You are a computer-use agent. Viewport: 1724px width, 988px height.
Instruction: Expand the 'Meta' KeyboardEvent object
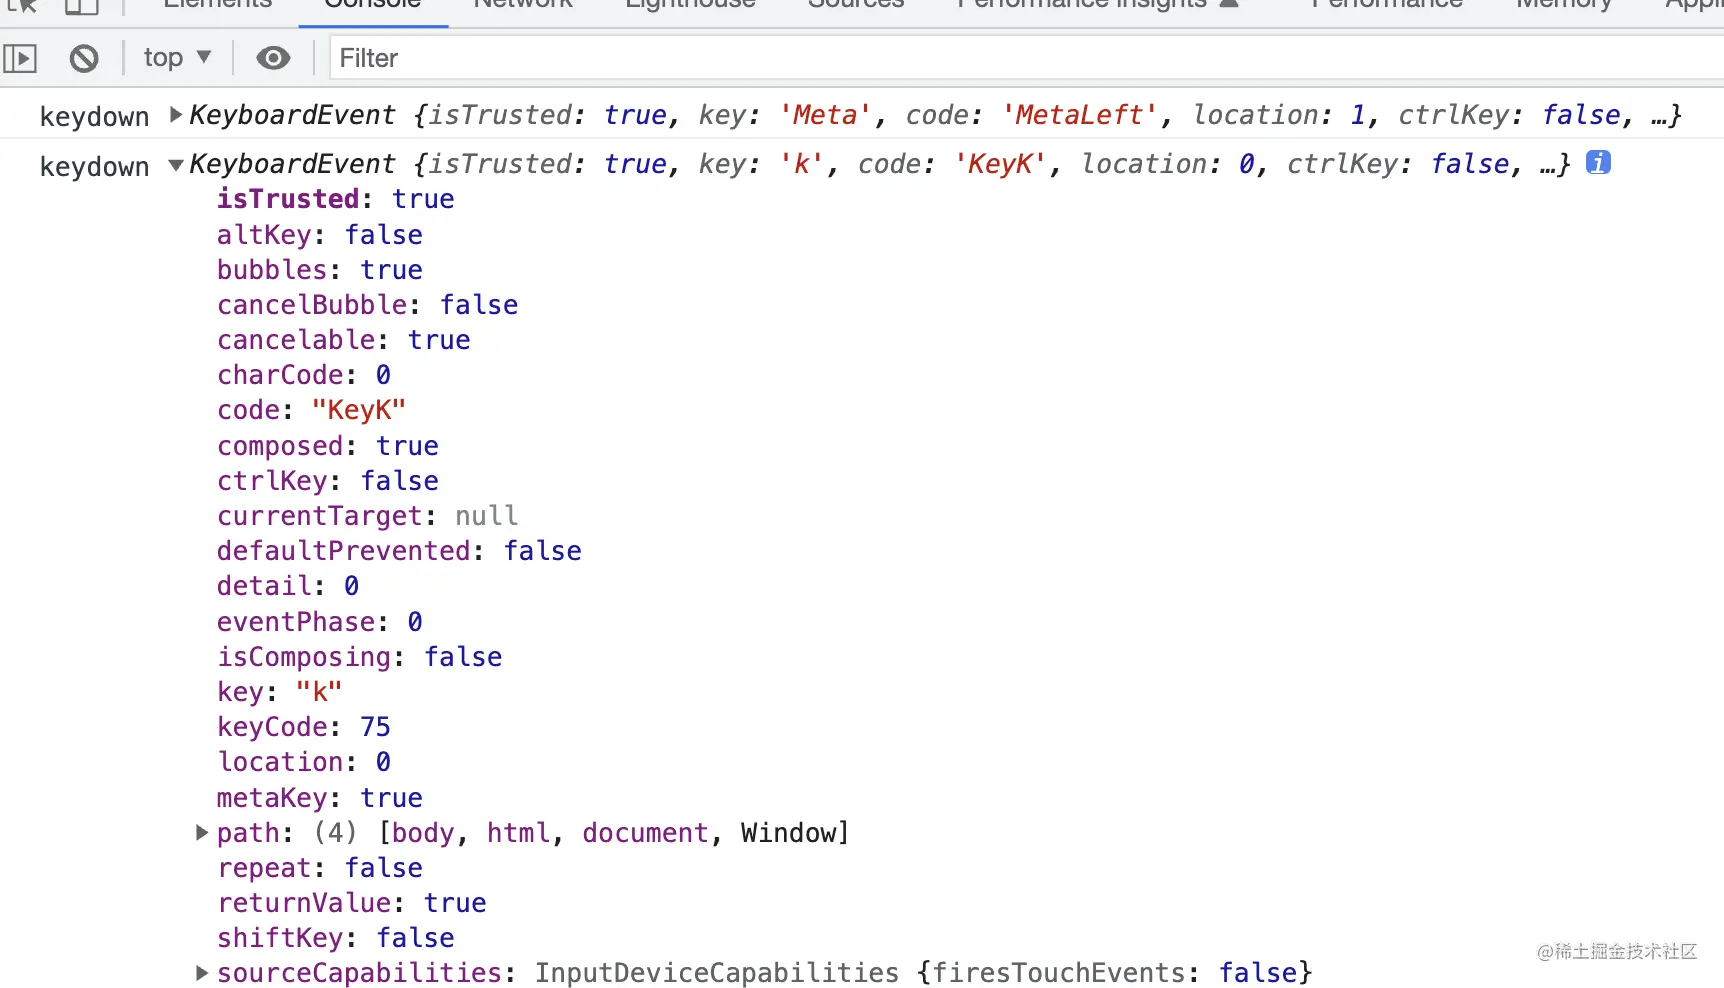tap(176, 114)
